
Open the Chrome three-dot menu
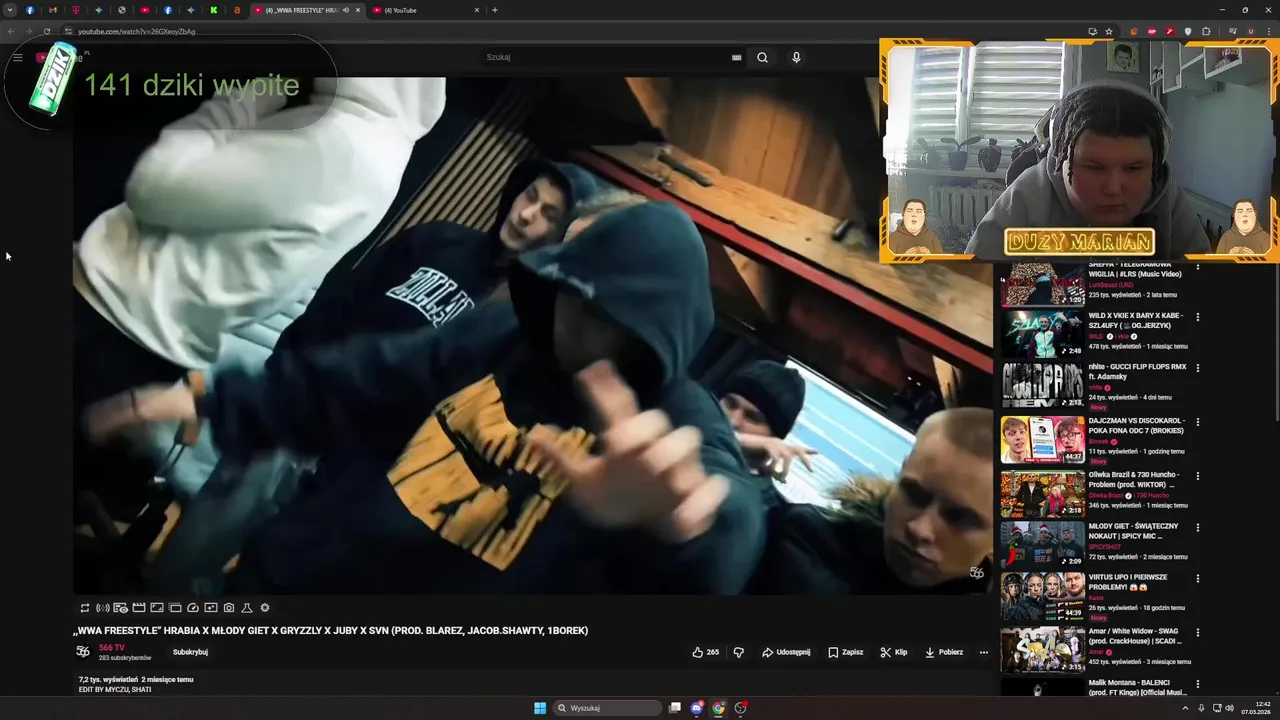pyautogui.click(x=1268, y=31)
